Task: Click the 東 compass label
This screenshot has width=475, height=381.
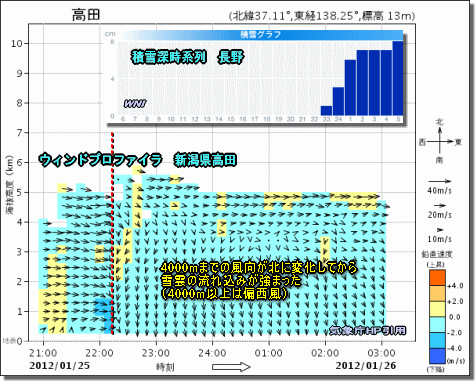Action: coord(458,142)
